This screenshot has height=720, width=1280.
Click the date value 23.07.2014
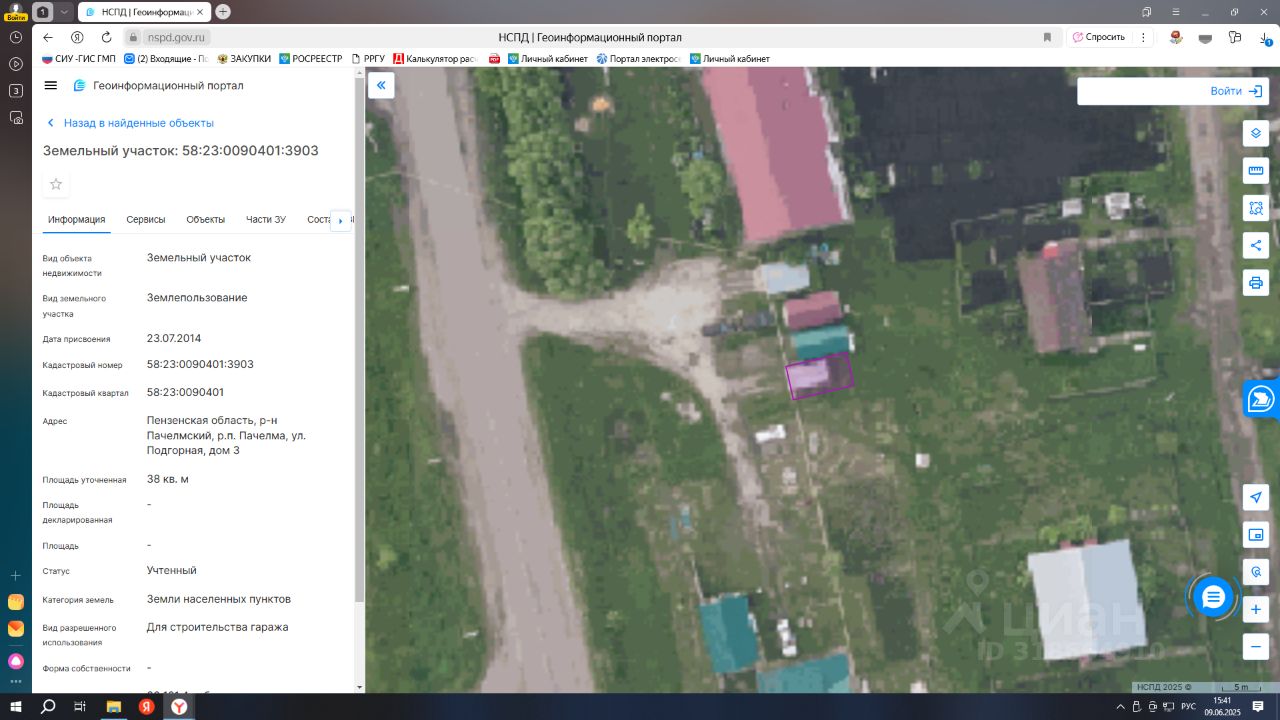174,338
